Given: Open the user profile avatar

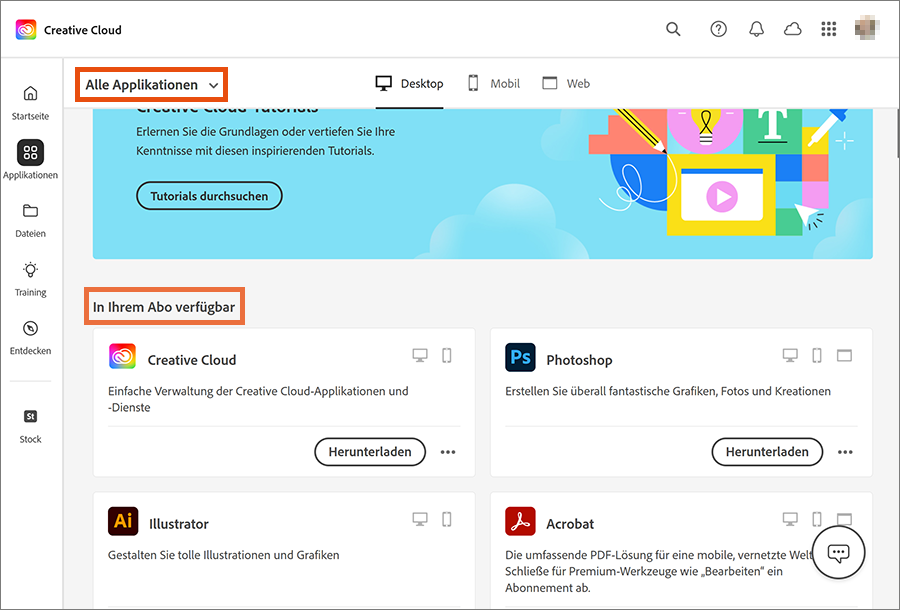Looking at the screenshot, I should (x=867, y=29).
